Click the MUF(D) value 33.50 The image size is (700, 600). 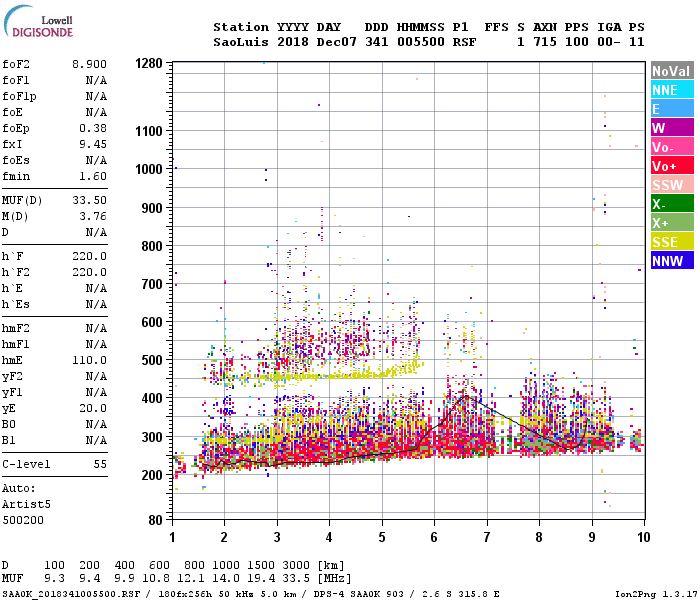pos(89,200)
